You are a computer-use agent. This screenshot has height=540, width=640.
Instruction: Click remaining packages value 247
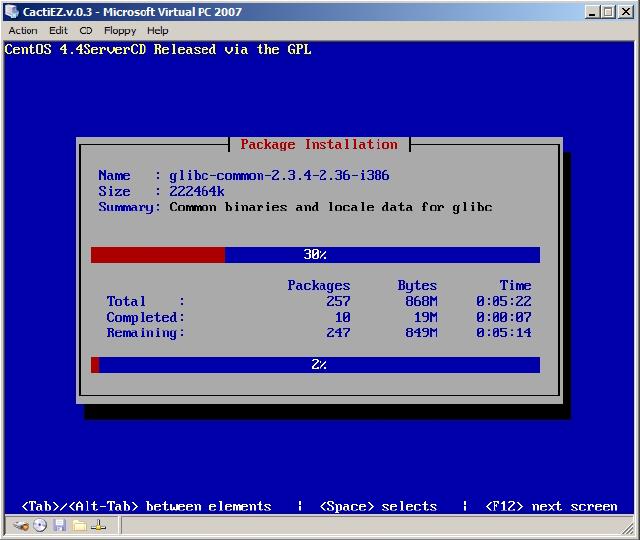[x=338, y=333]
